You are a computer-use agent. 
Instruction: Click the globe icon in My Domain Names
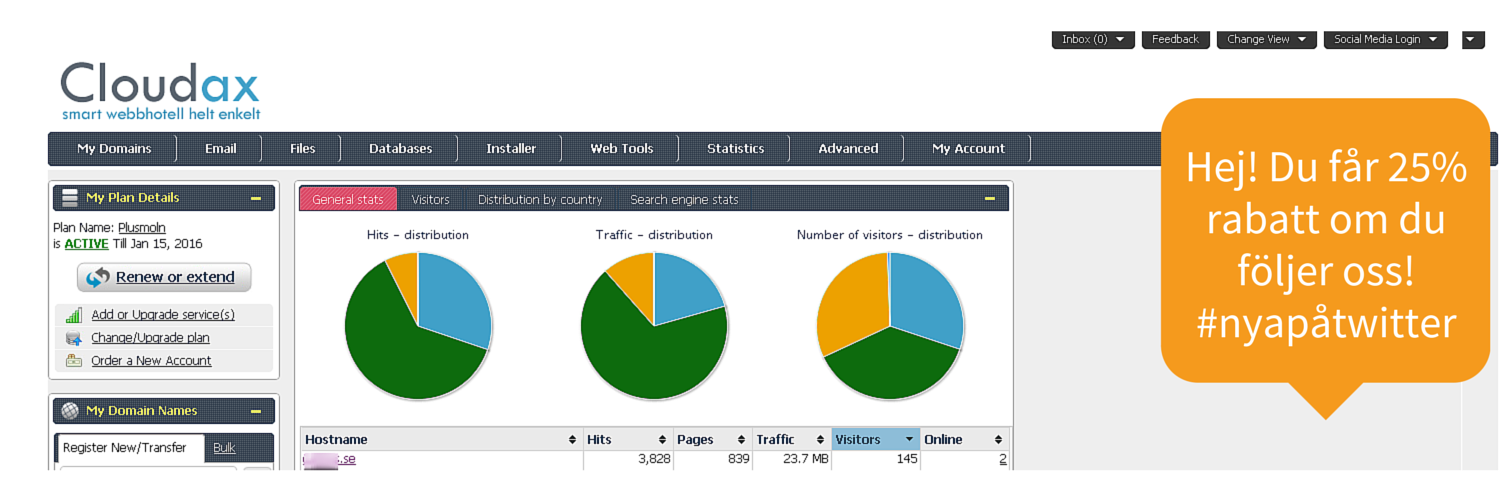pyautogui.click(x=70, y=411)
